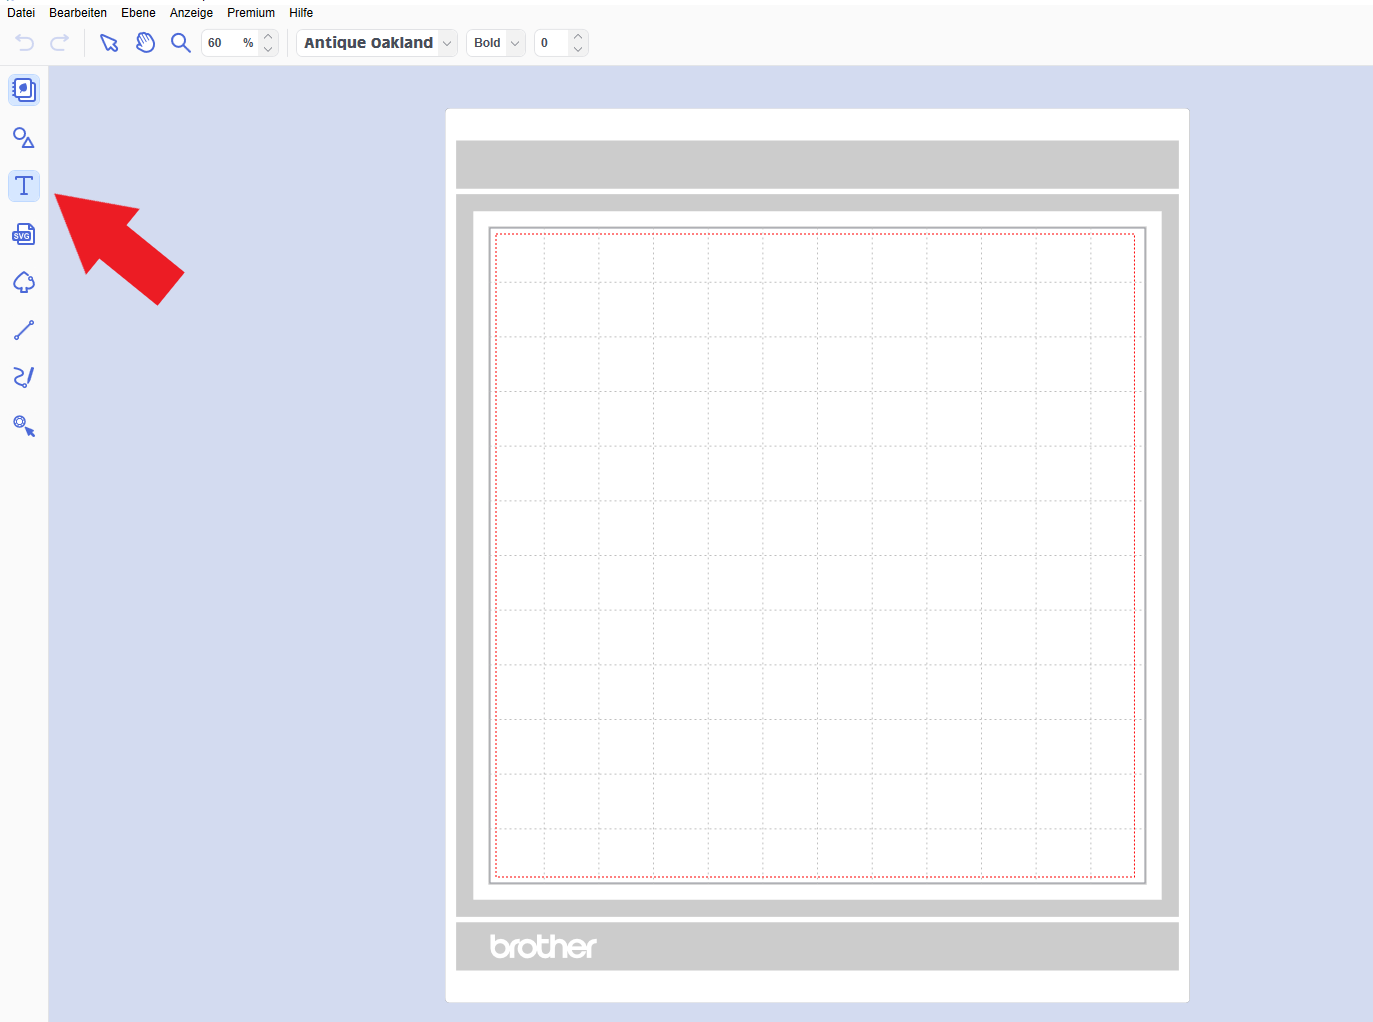
Task: Choose the freehand curve drawing tool
Action: [24, 377]
